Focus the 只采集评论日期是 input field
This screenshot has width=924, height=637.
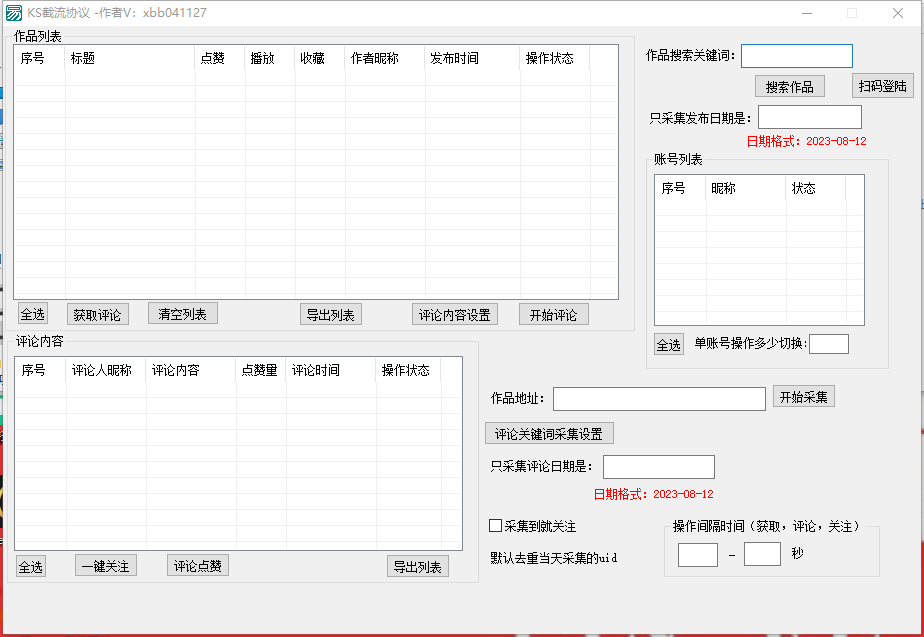pyautogui.click(x=659, y=467)
